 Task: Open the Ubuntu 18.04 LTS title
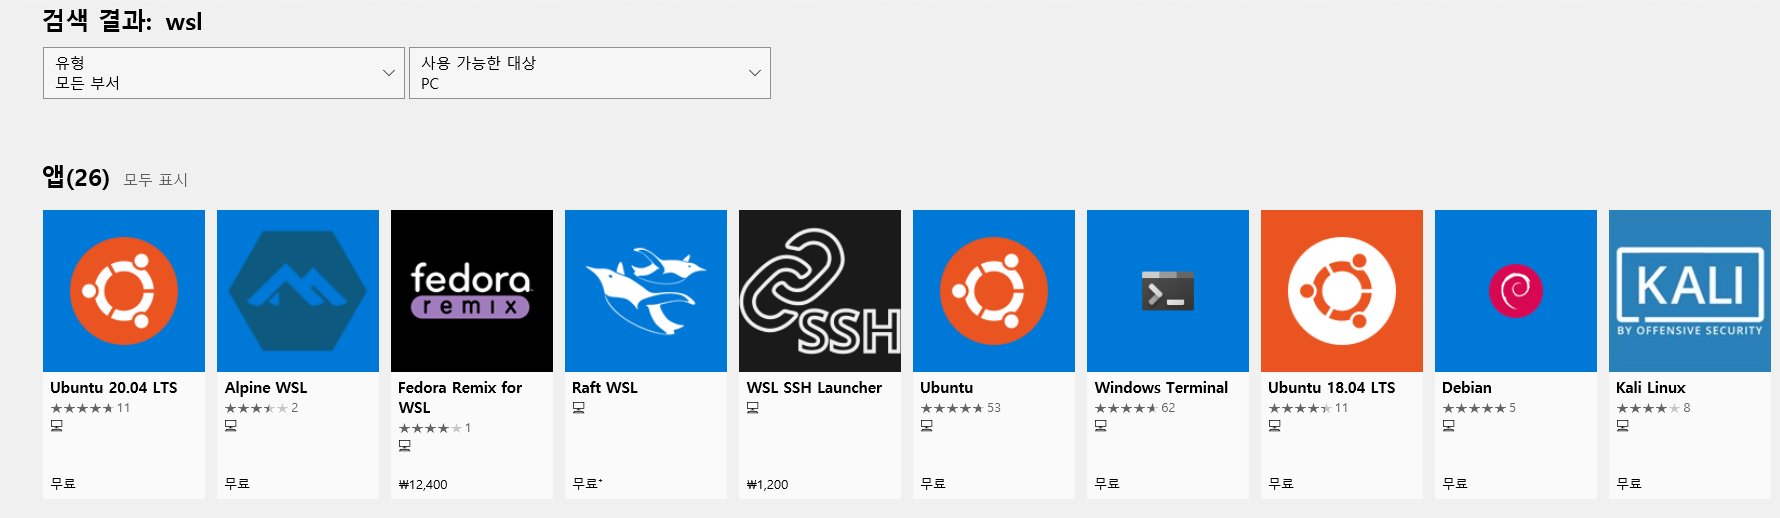click(1332, 388)
